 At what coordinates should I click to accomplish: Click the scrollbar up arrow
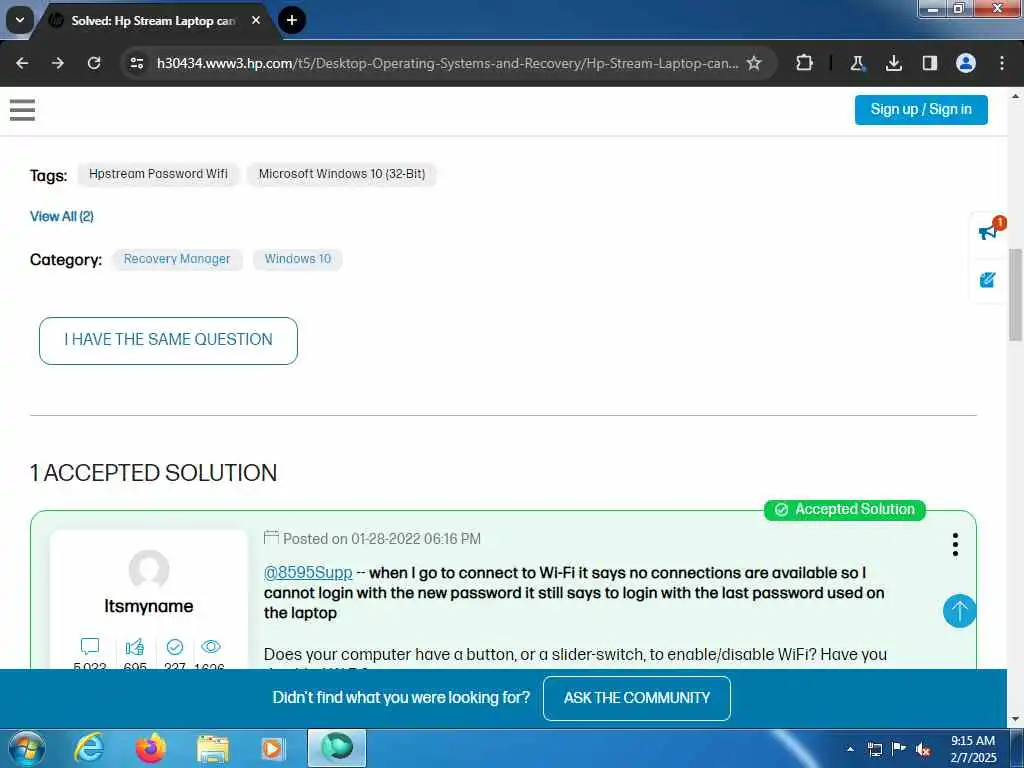(1016, 95)
